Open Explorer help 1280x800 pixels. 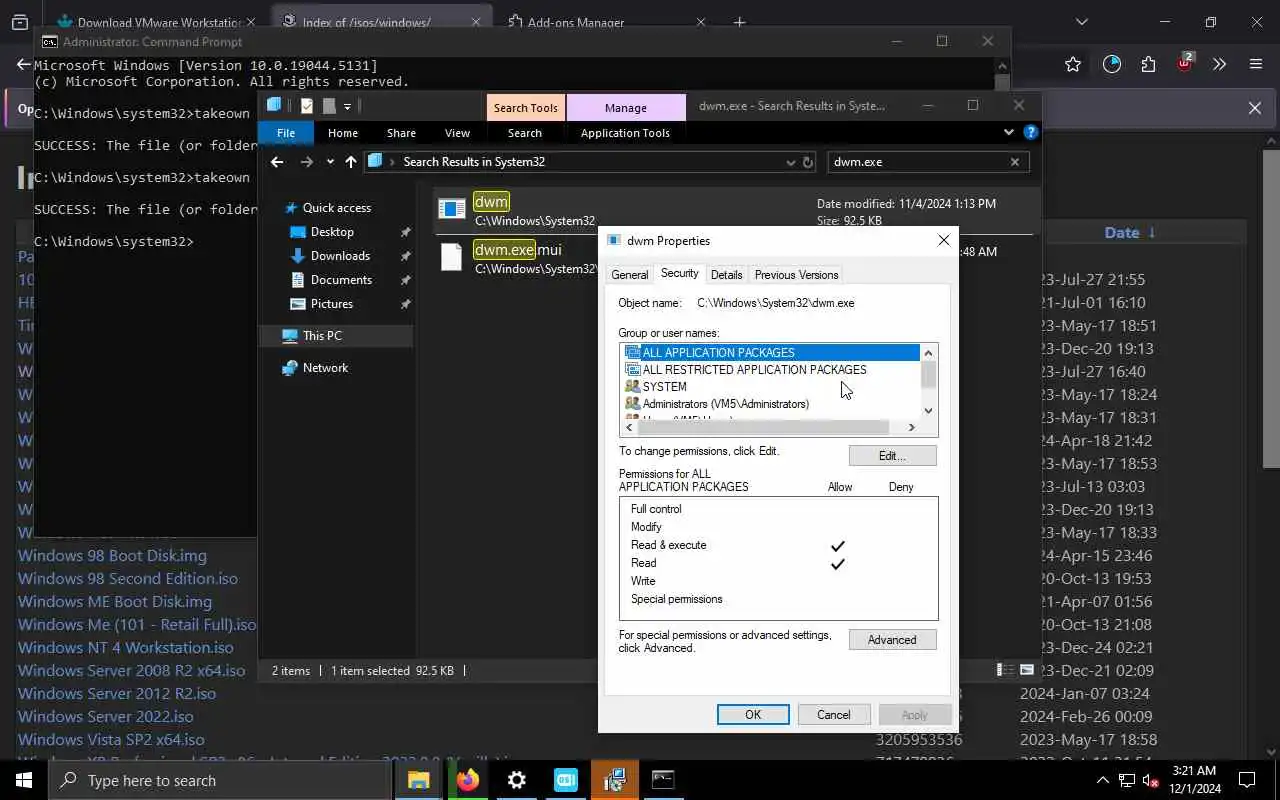[x=1031, y=132]
